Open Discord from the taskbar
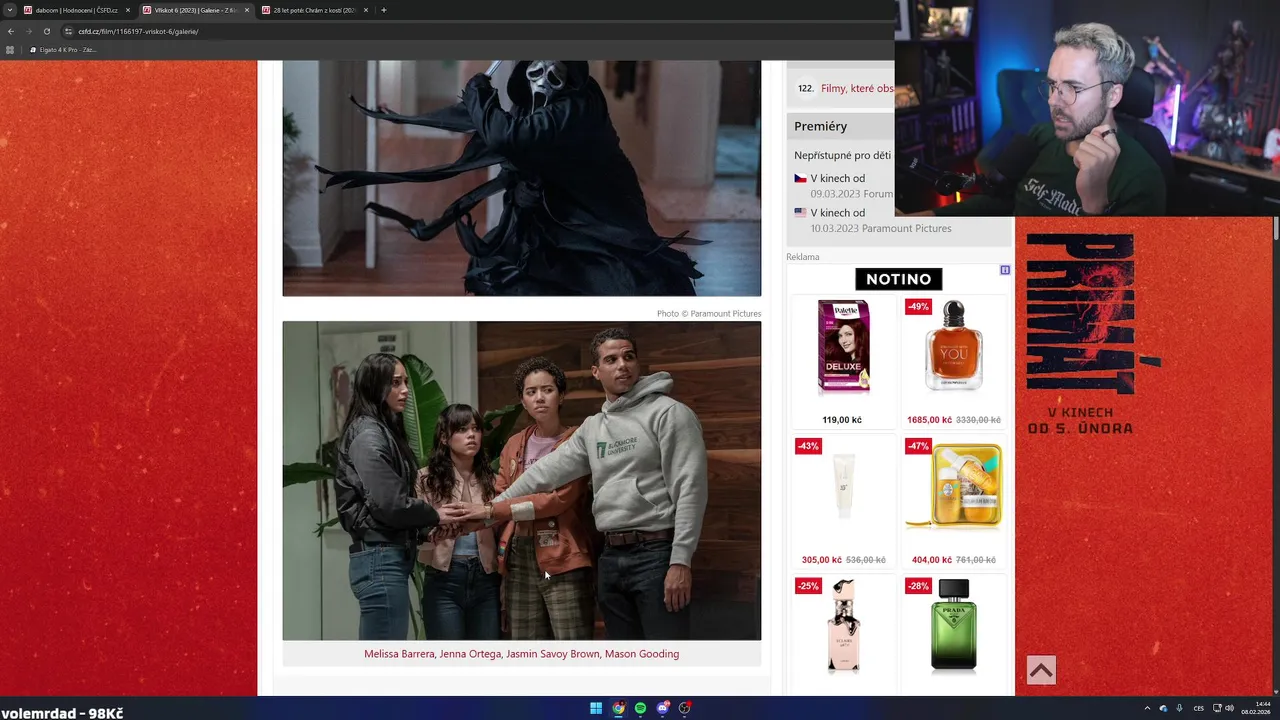 tap(663, 708)
